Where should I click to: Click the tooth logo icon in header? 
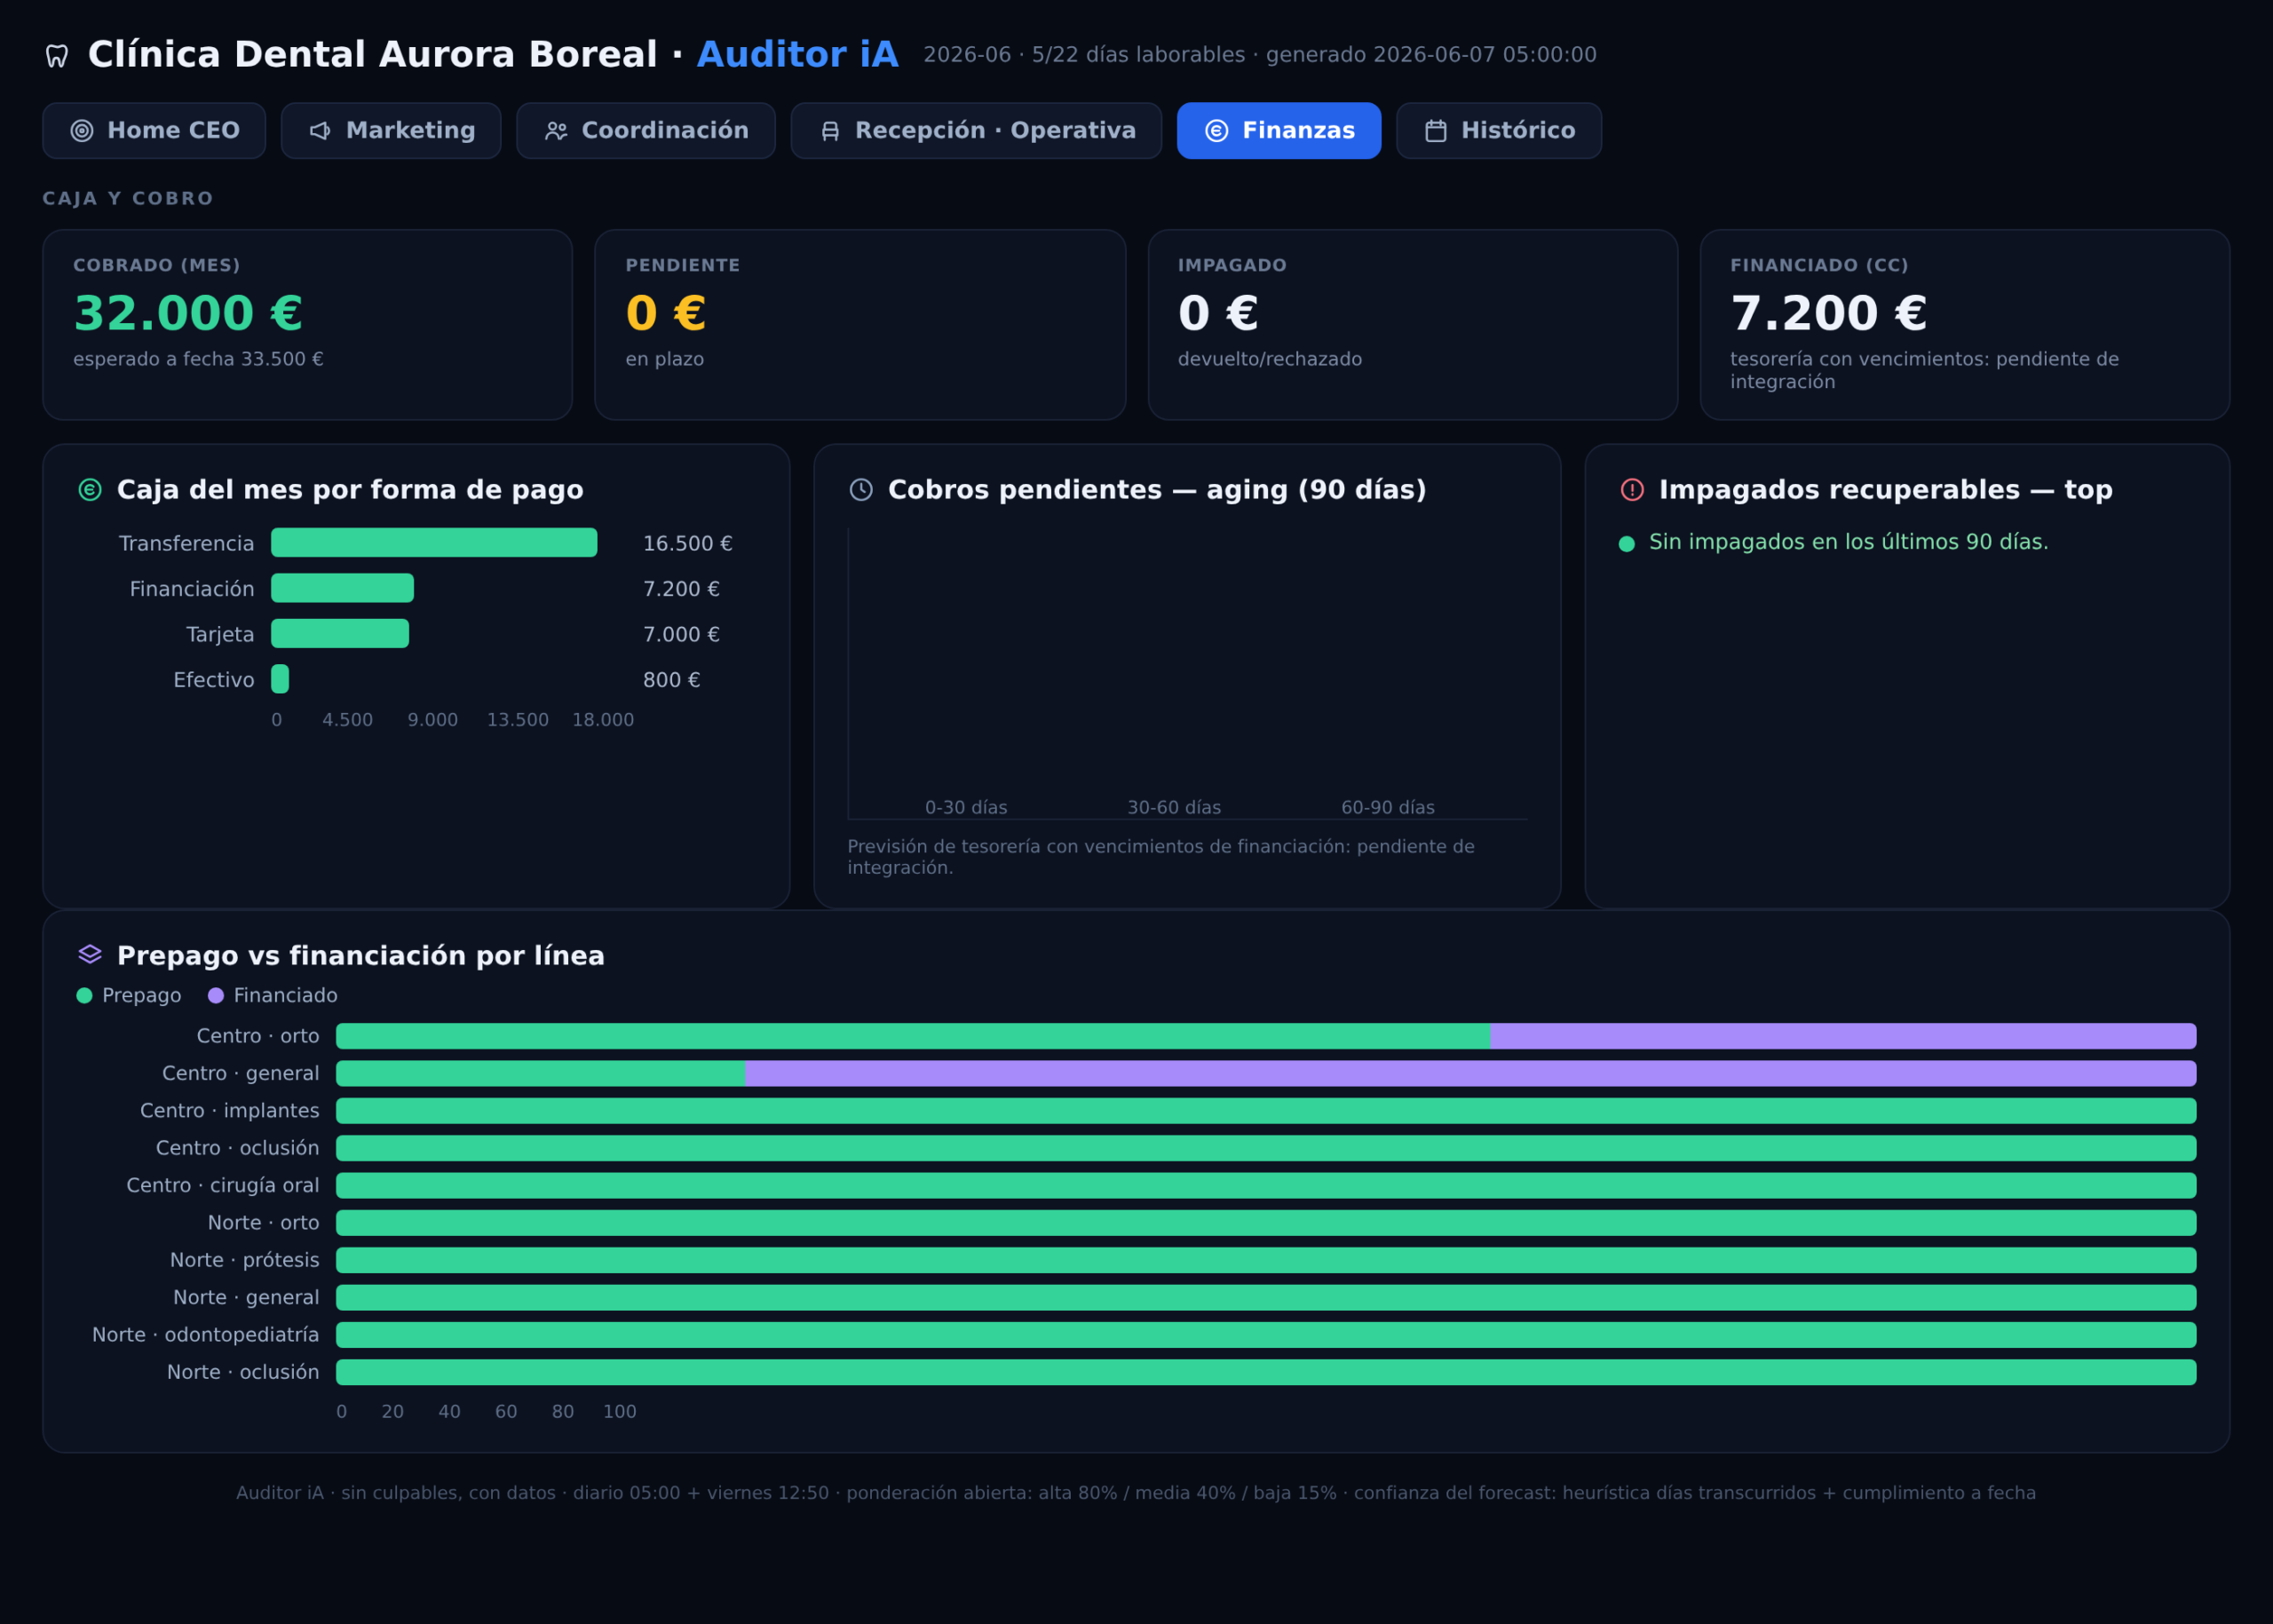tap(57, 56)
